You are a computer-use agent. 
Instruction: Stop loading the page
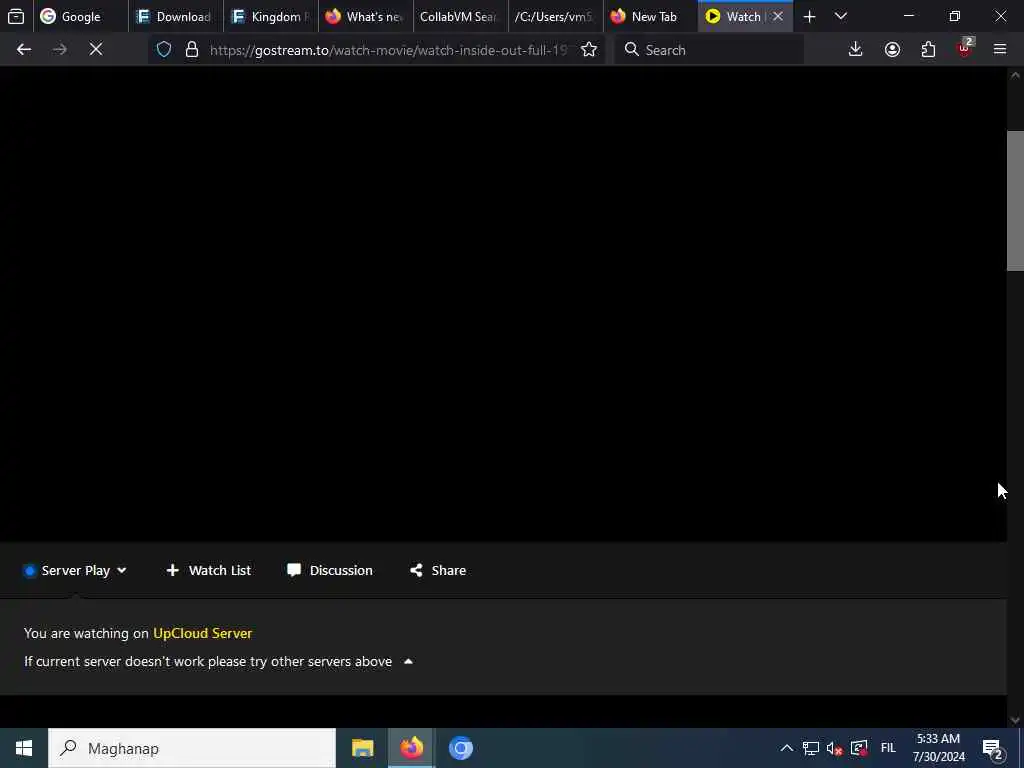(x=96, y=50)
